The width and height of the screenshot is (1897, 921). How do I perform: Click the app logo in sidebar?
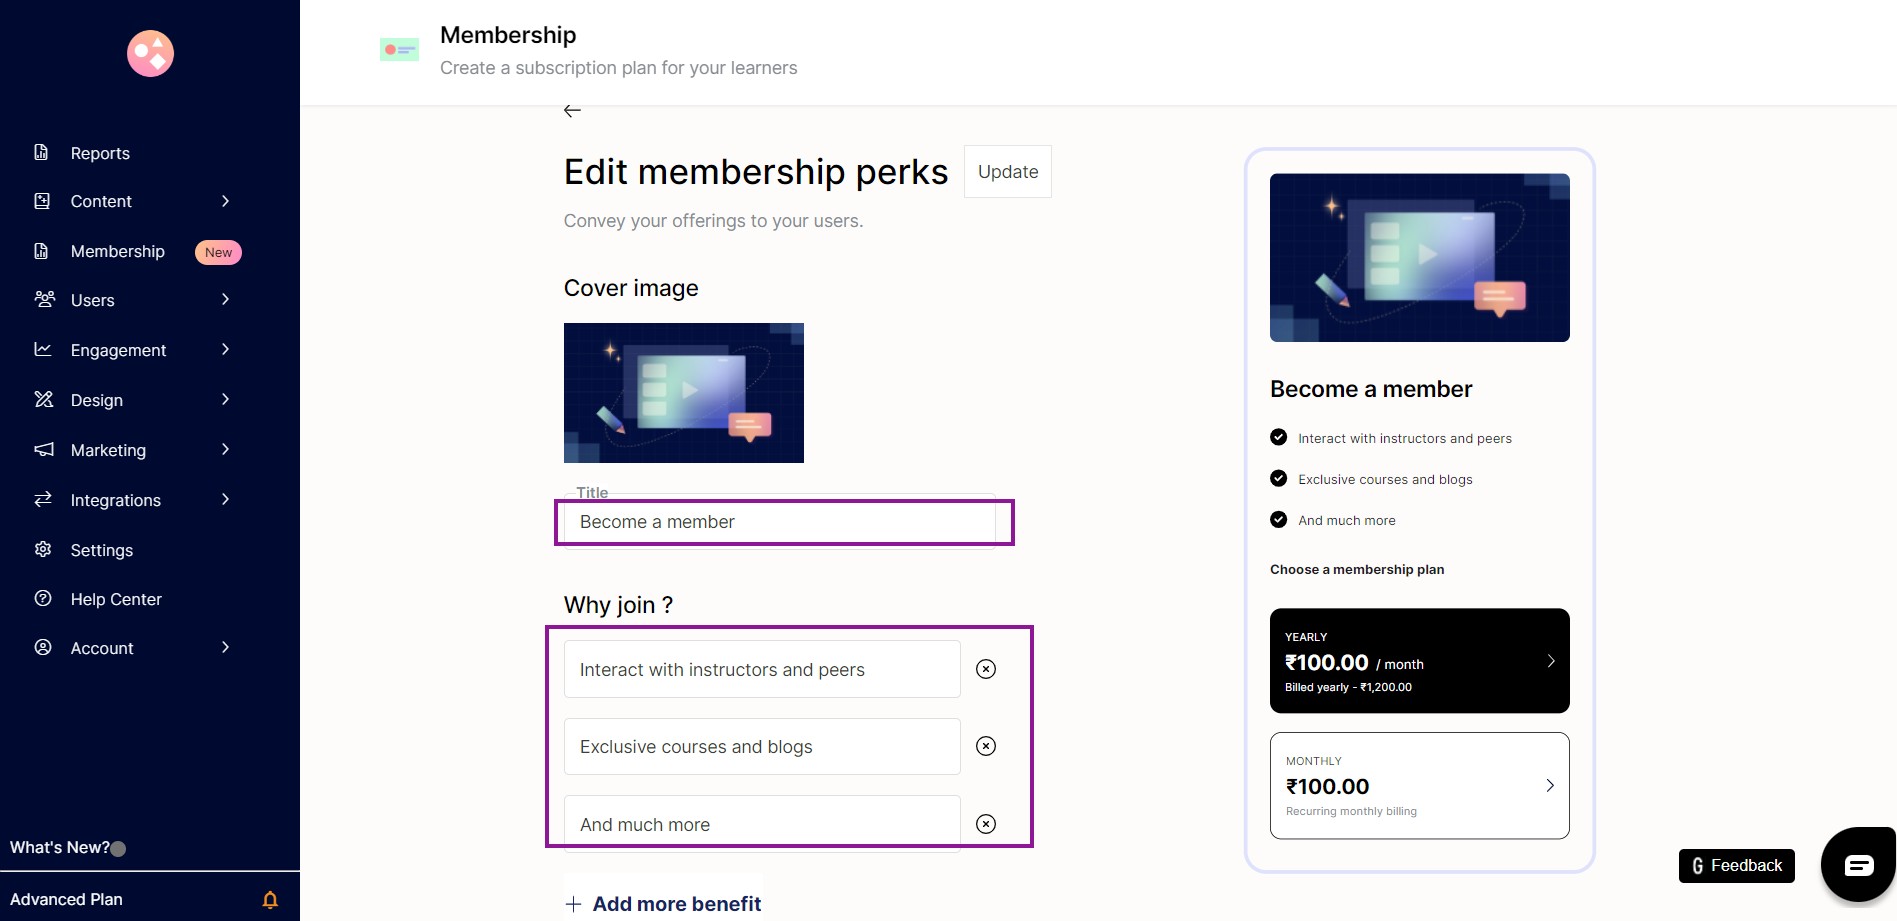[150, 53]
